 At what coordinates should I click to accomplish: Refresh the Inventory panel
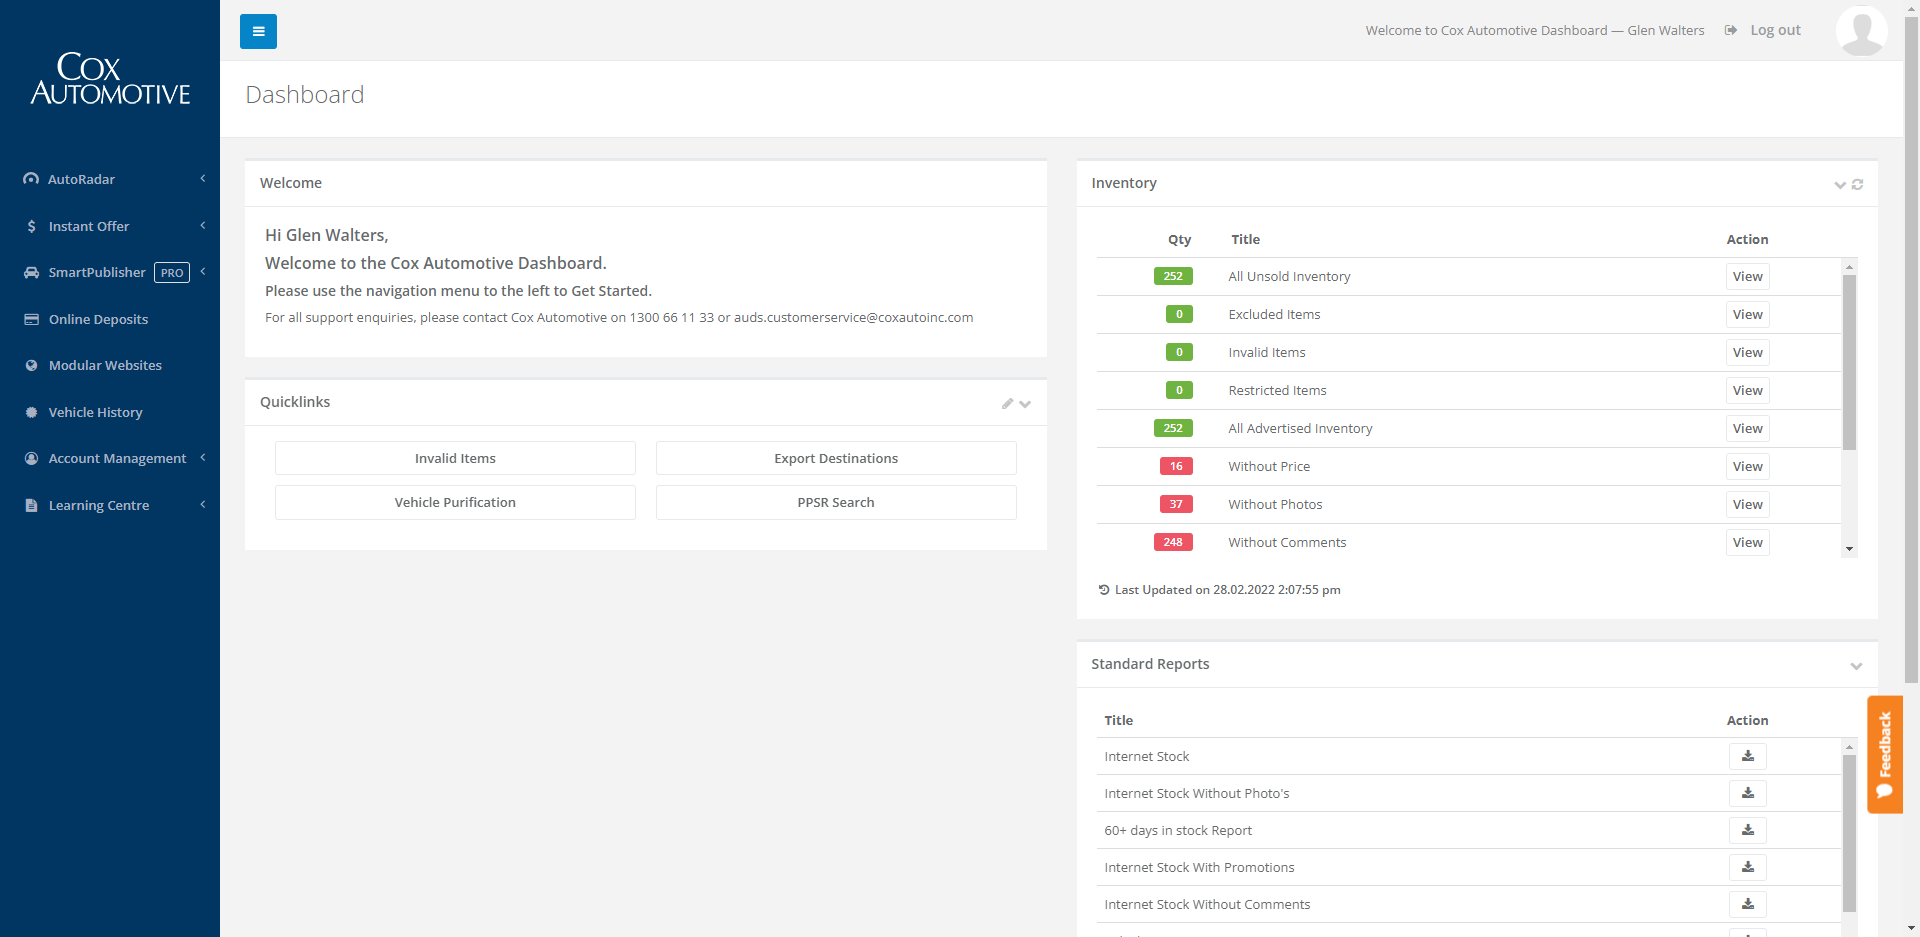pos(1857,184)
